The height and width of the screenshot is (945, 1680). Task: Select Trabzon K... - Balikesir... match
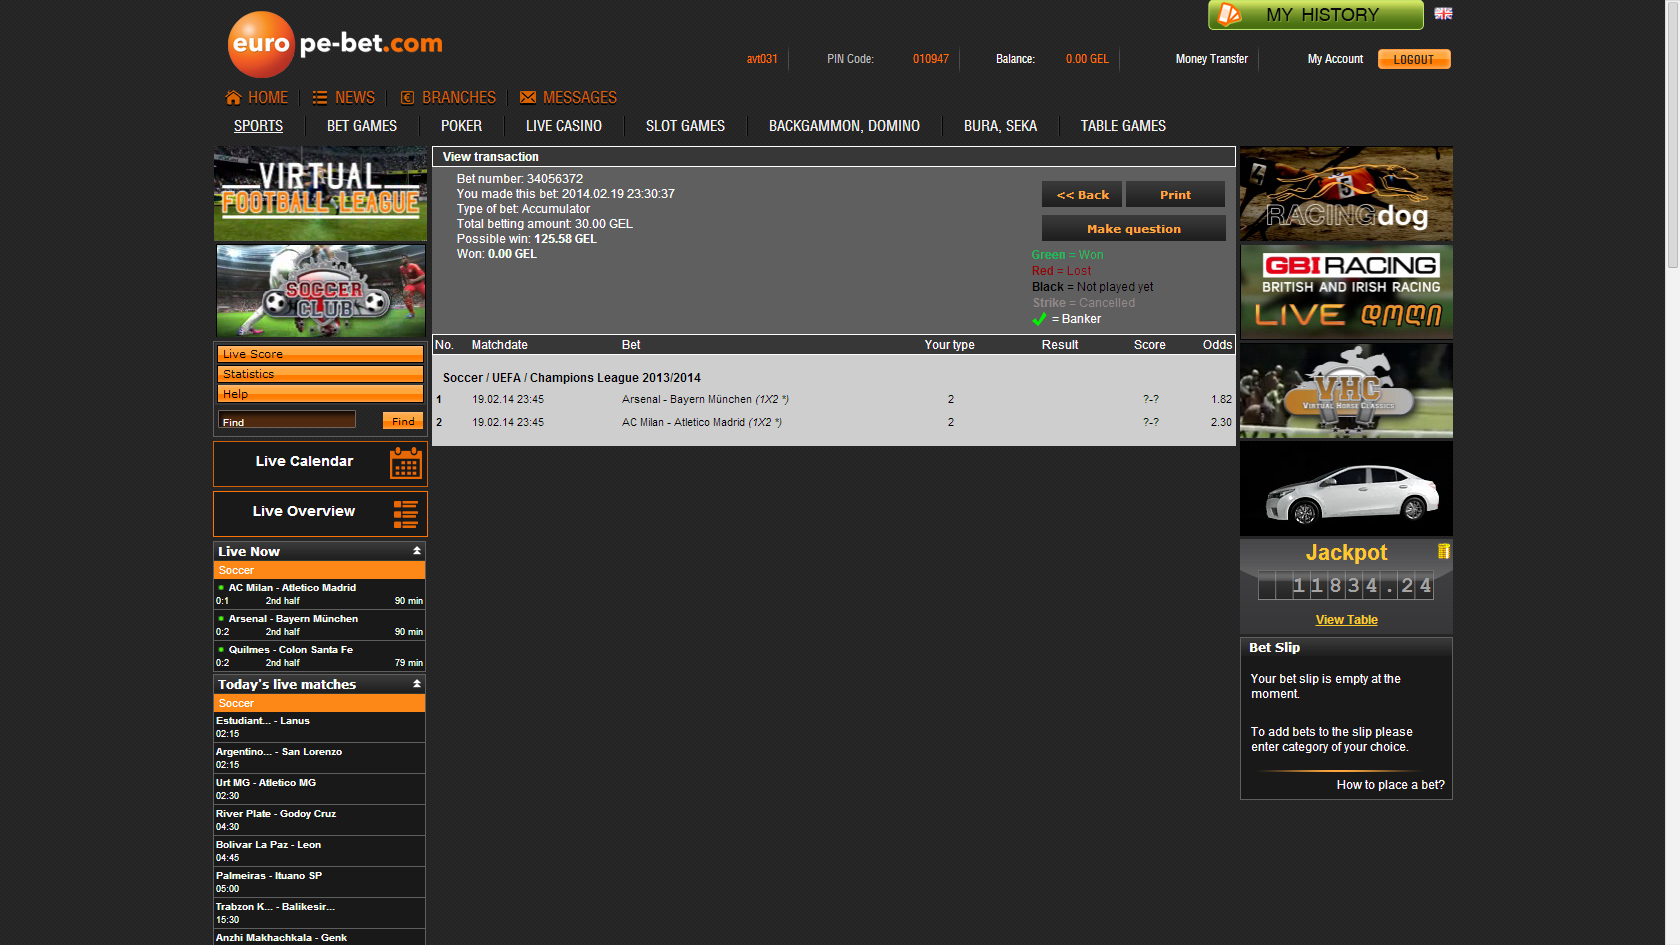coord(320,913)
